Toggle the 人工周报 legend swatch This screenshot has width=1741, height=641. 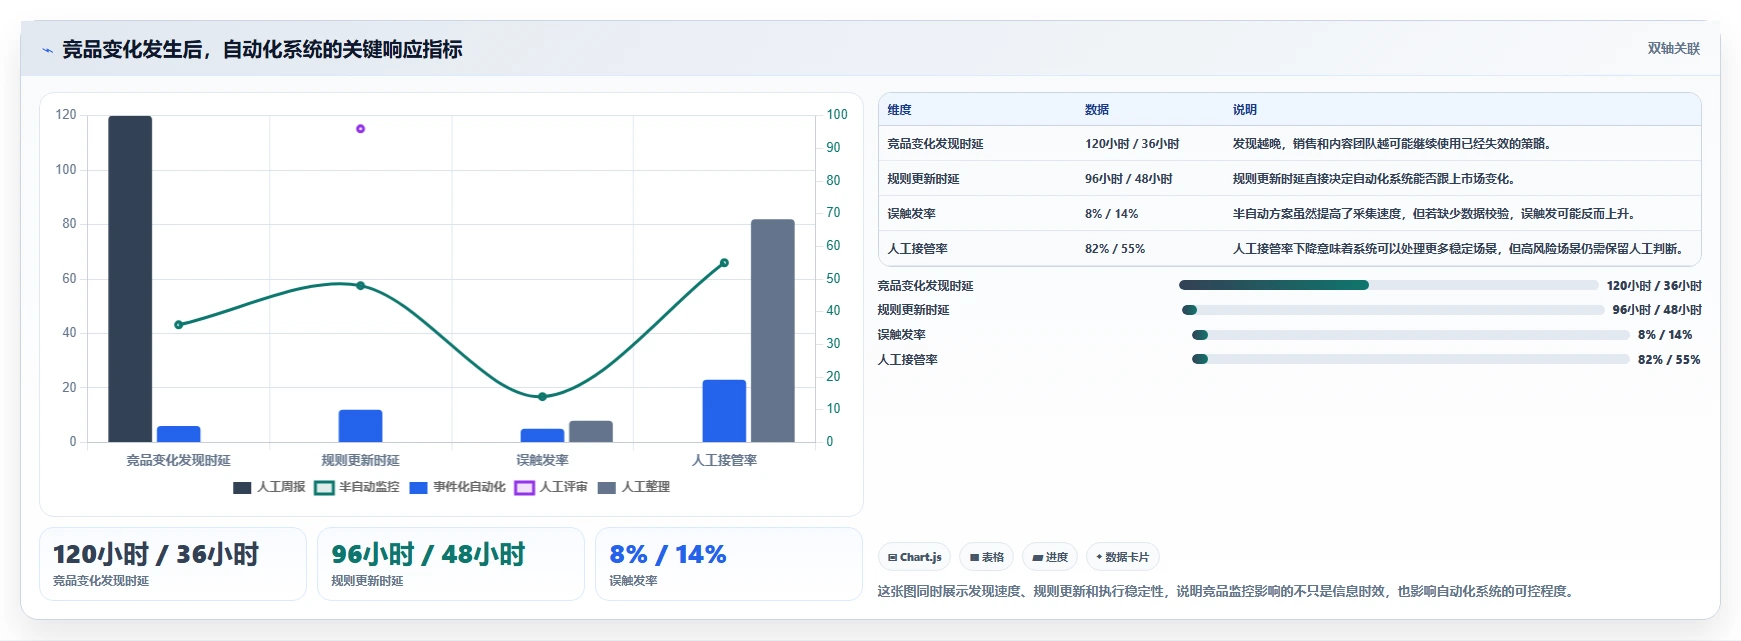click(242, 488)
